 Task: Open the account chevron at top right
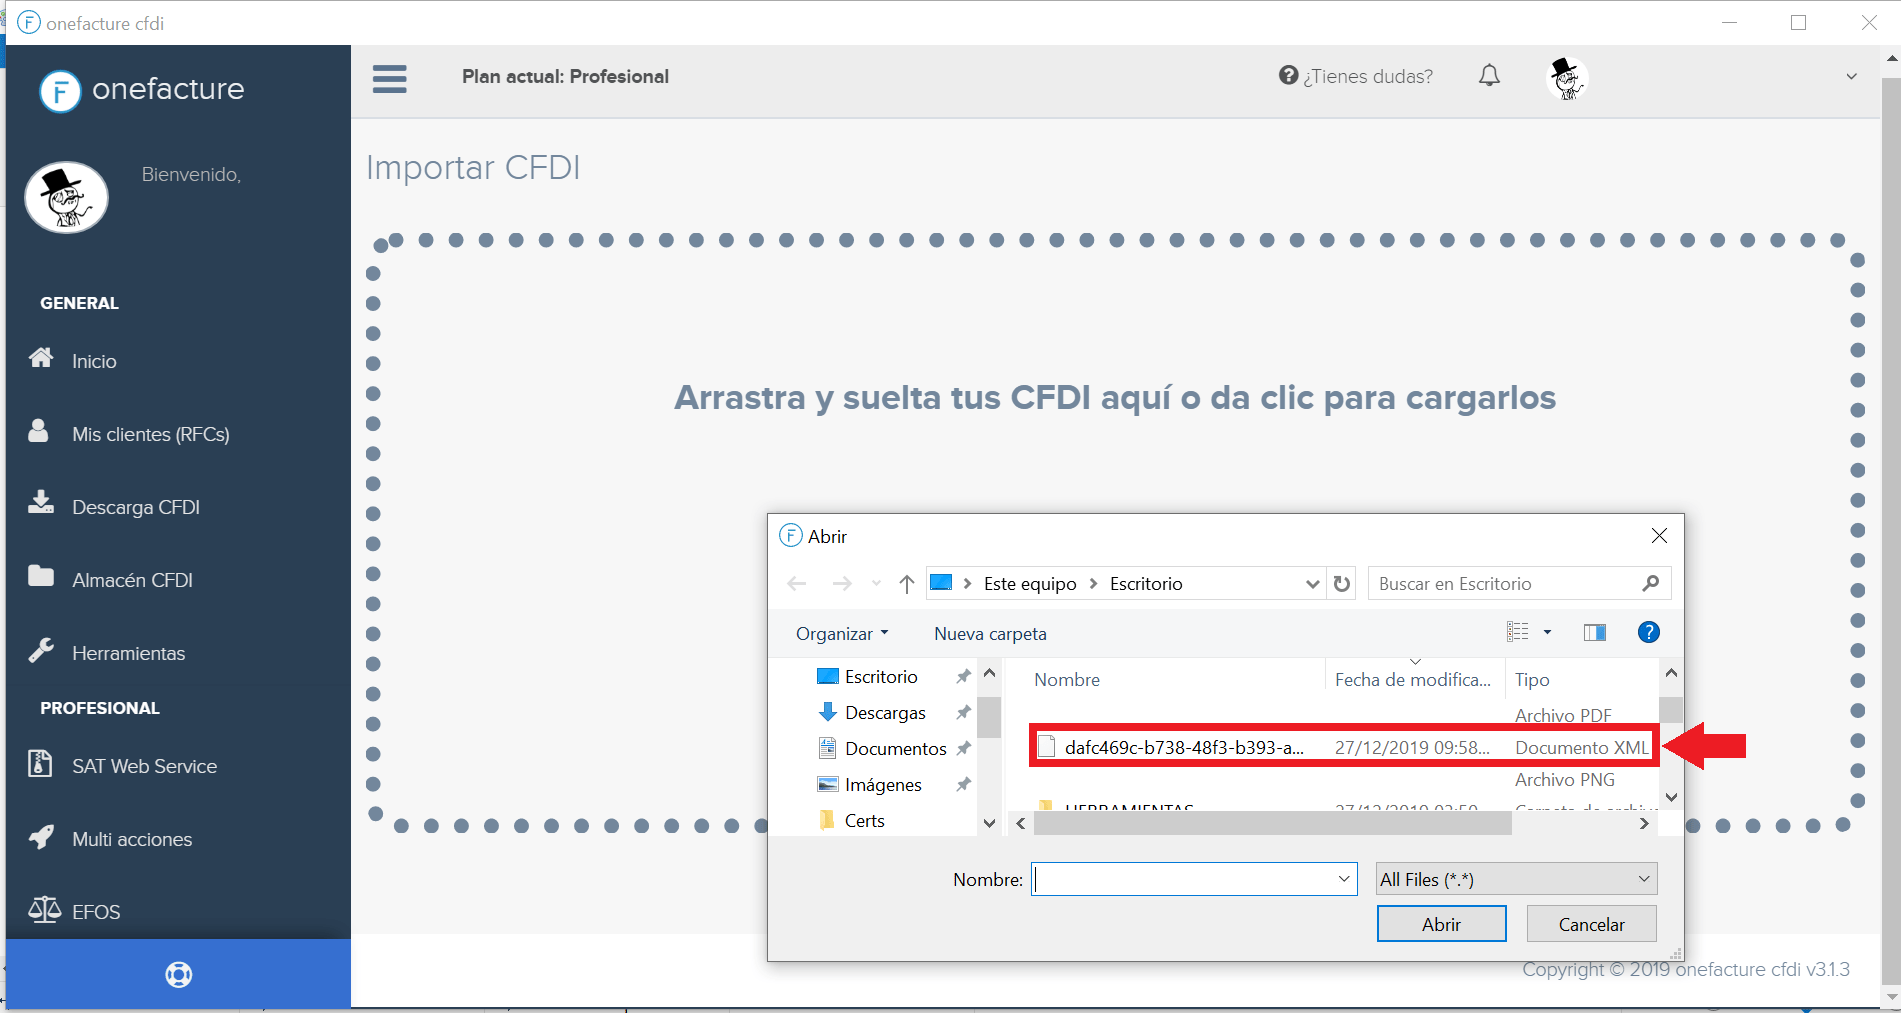click(1851, 75)
